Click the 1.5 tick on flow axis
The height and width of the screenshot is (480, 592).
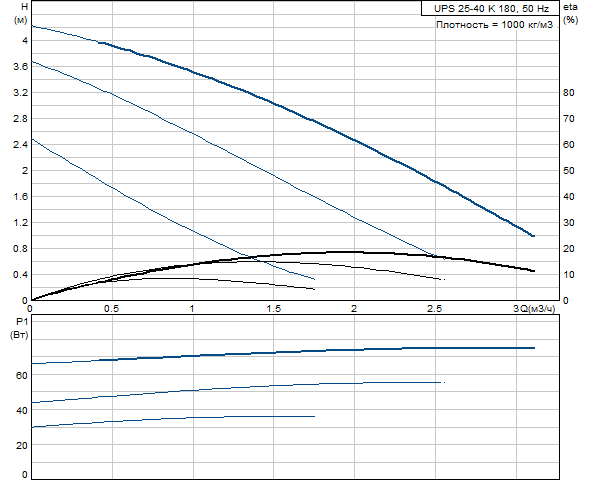[x=274, y=309]
